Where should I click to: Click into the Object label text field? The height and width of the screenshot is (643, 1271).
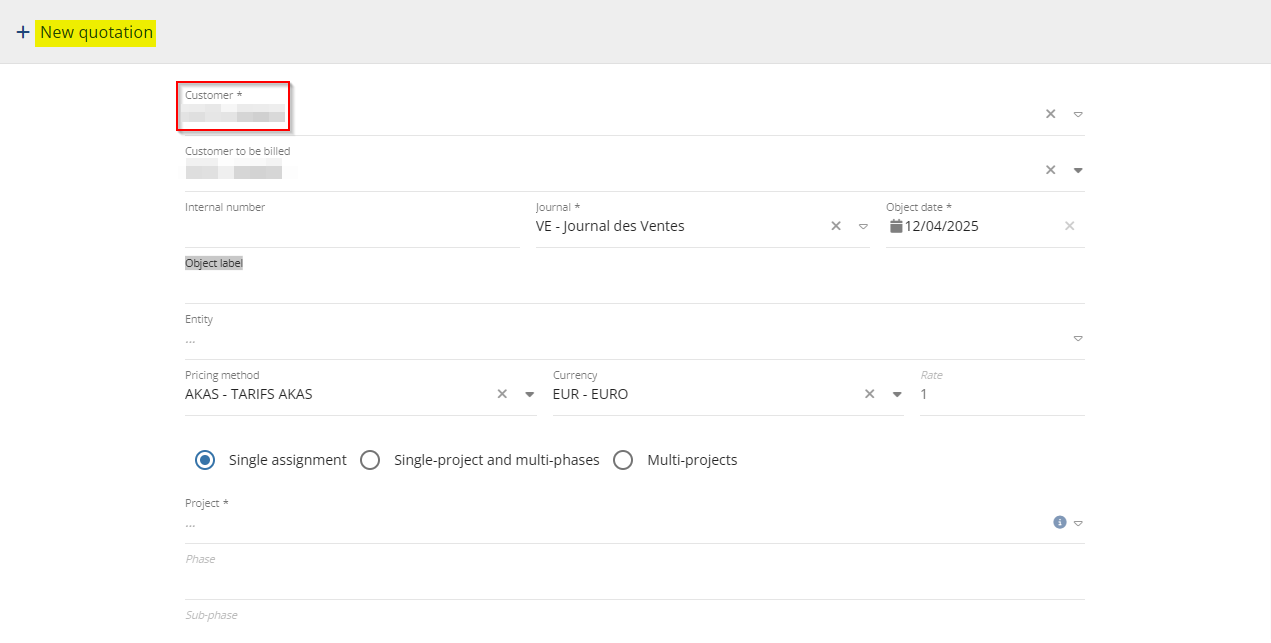[634, 285]
